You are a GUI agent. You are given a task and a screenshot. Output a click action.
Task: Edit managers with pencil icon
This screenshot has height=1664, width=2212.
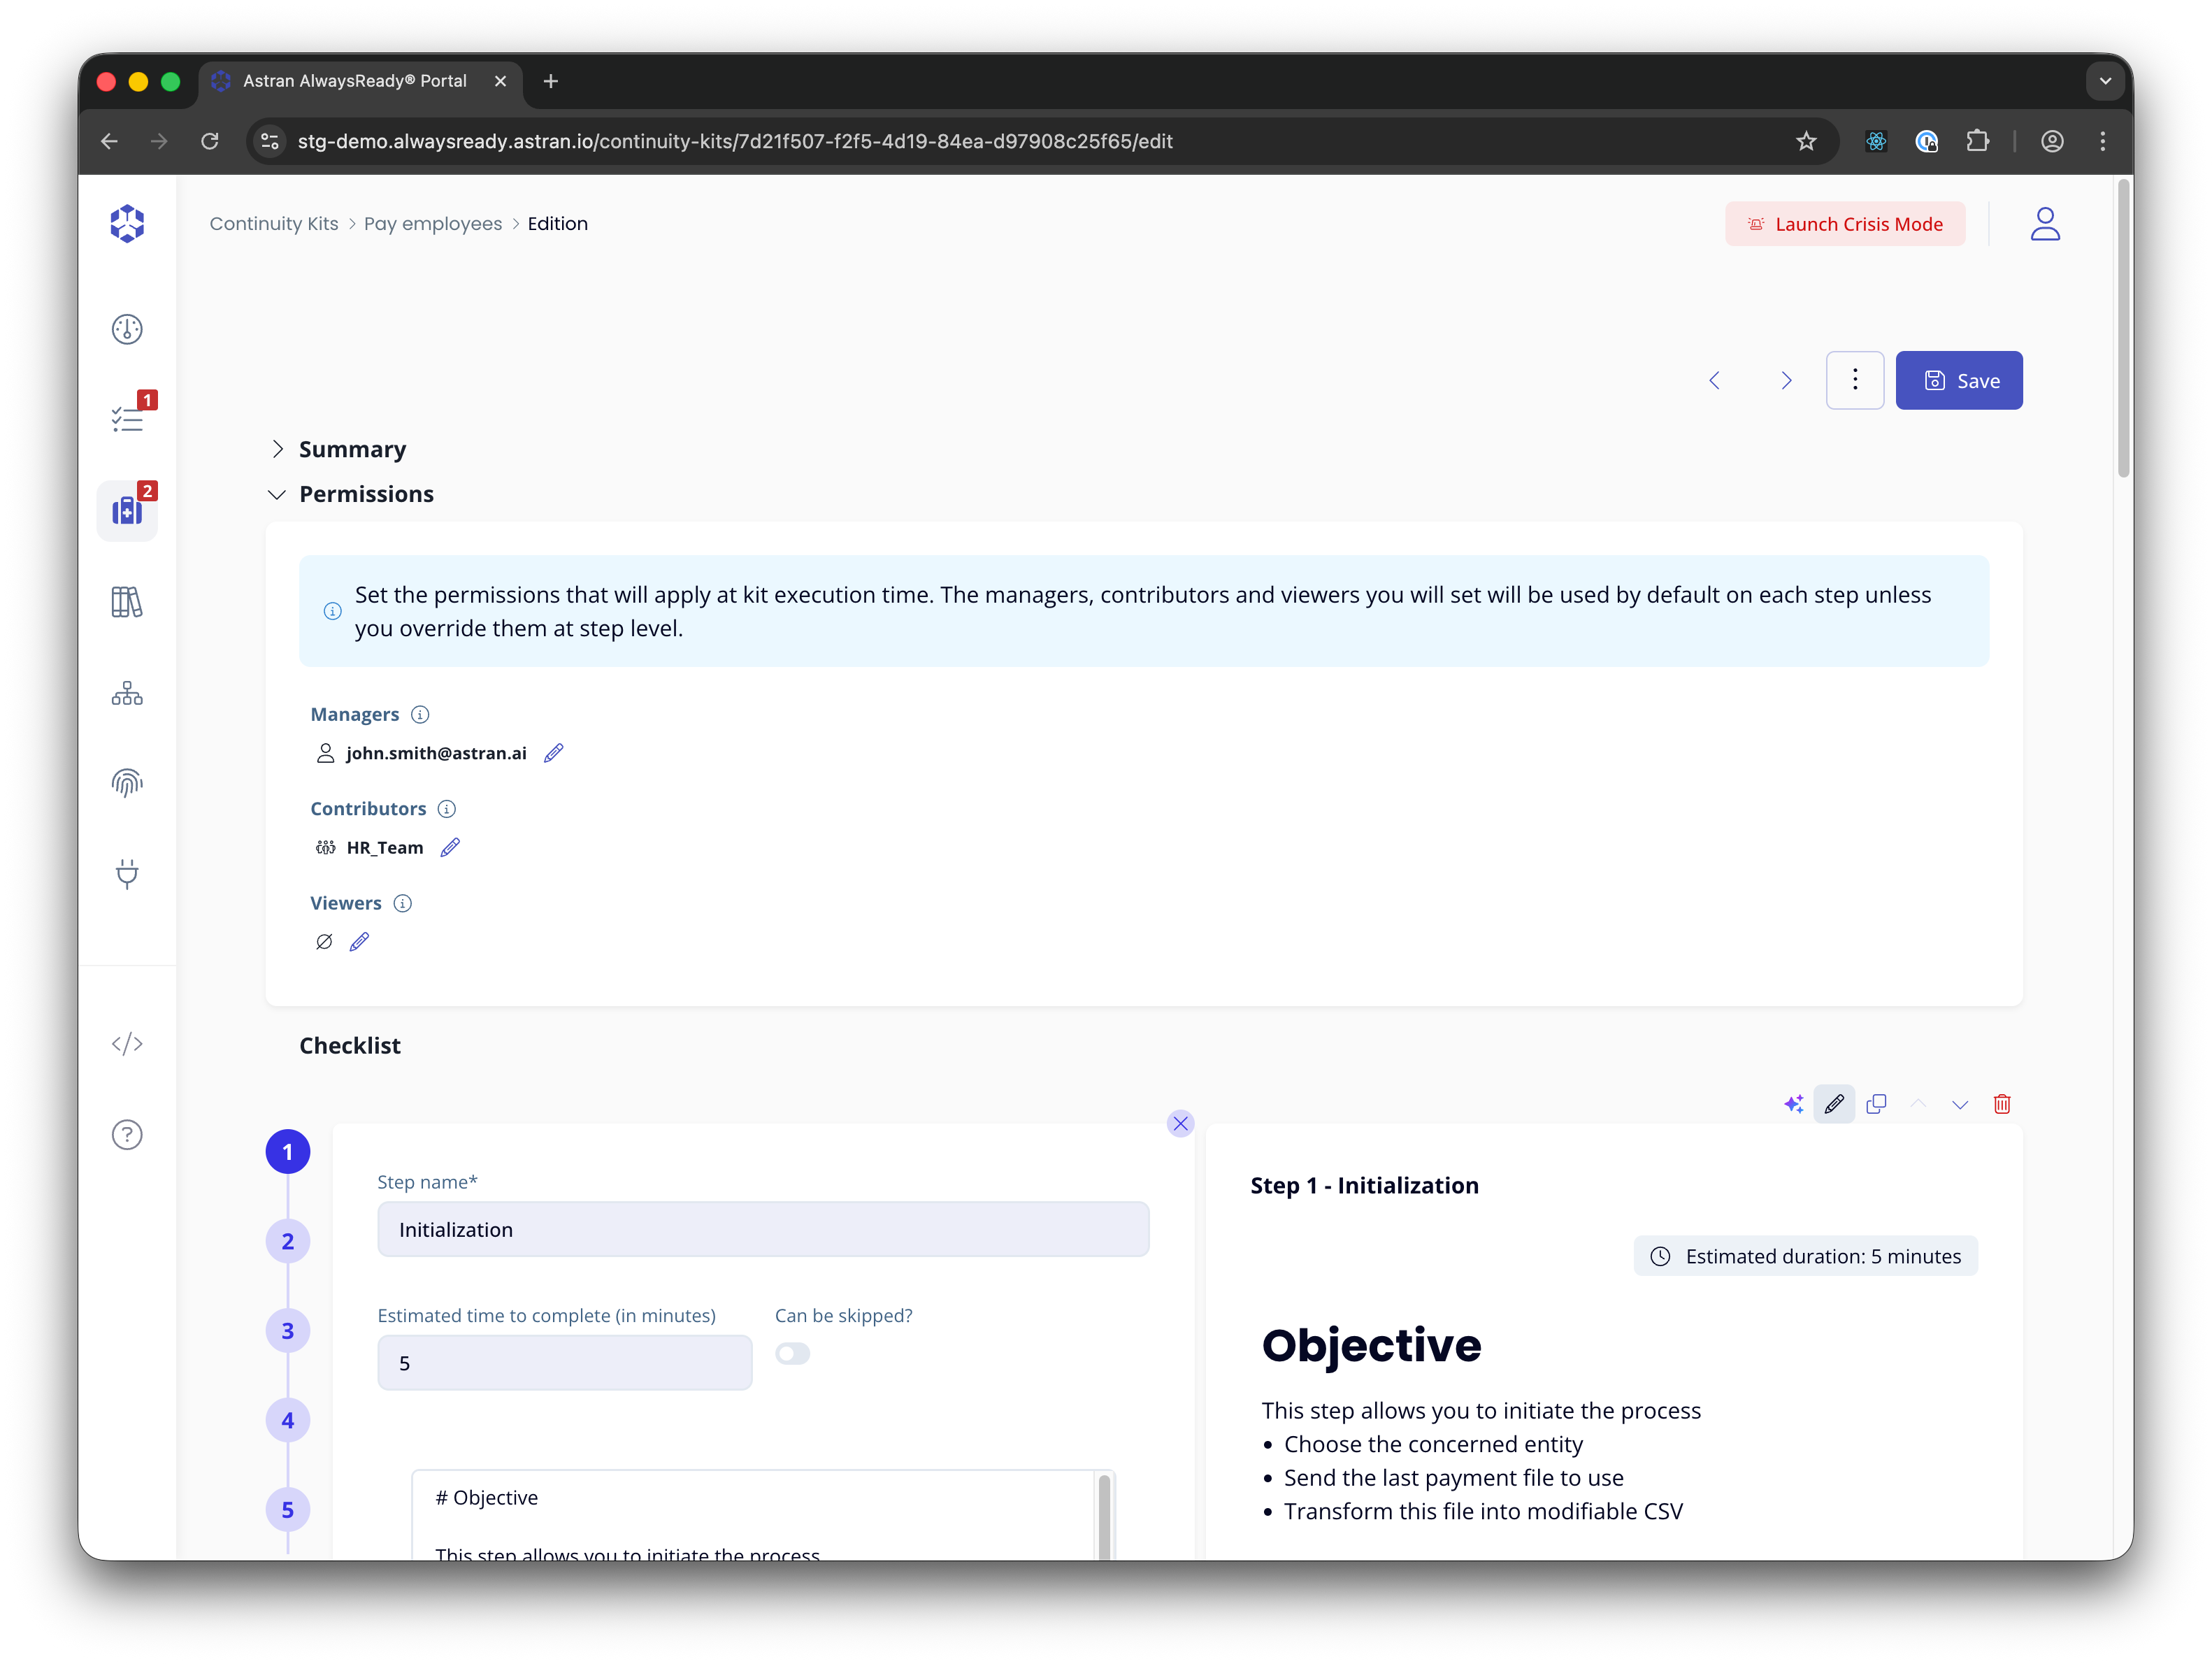(554, 753)
